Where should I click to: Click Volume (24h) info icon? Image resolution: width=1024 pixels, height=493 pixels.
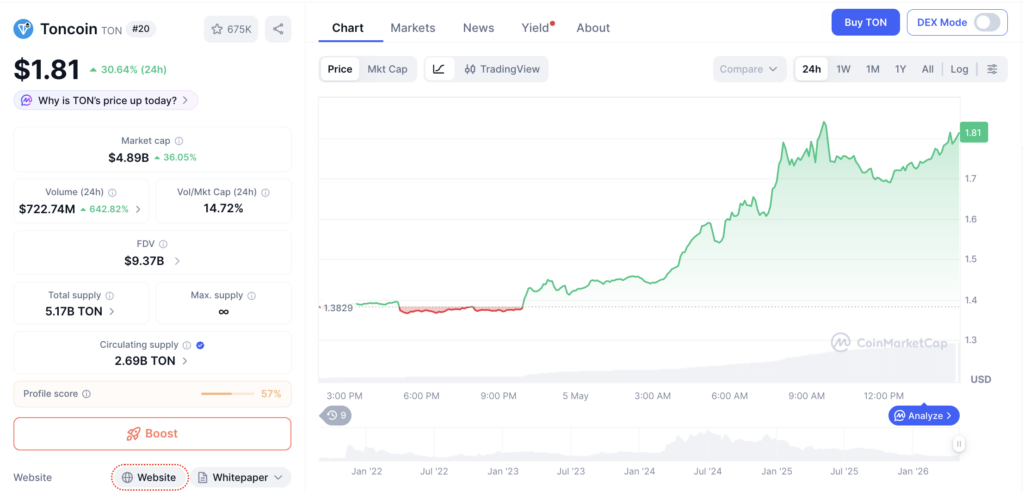[112, 193]
